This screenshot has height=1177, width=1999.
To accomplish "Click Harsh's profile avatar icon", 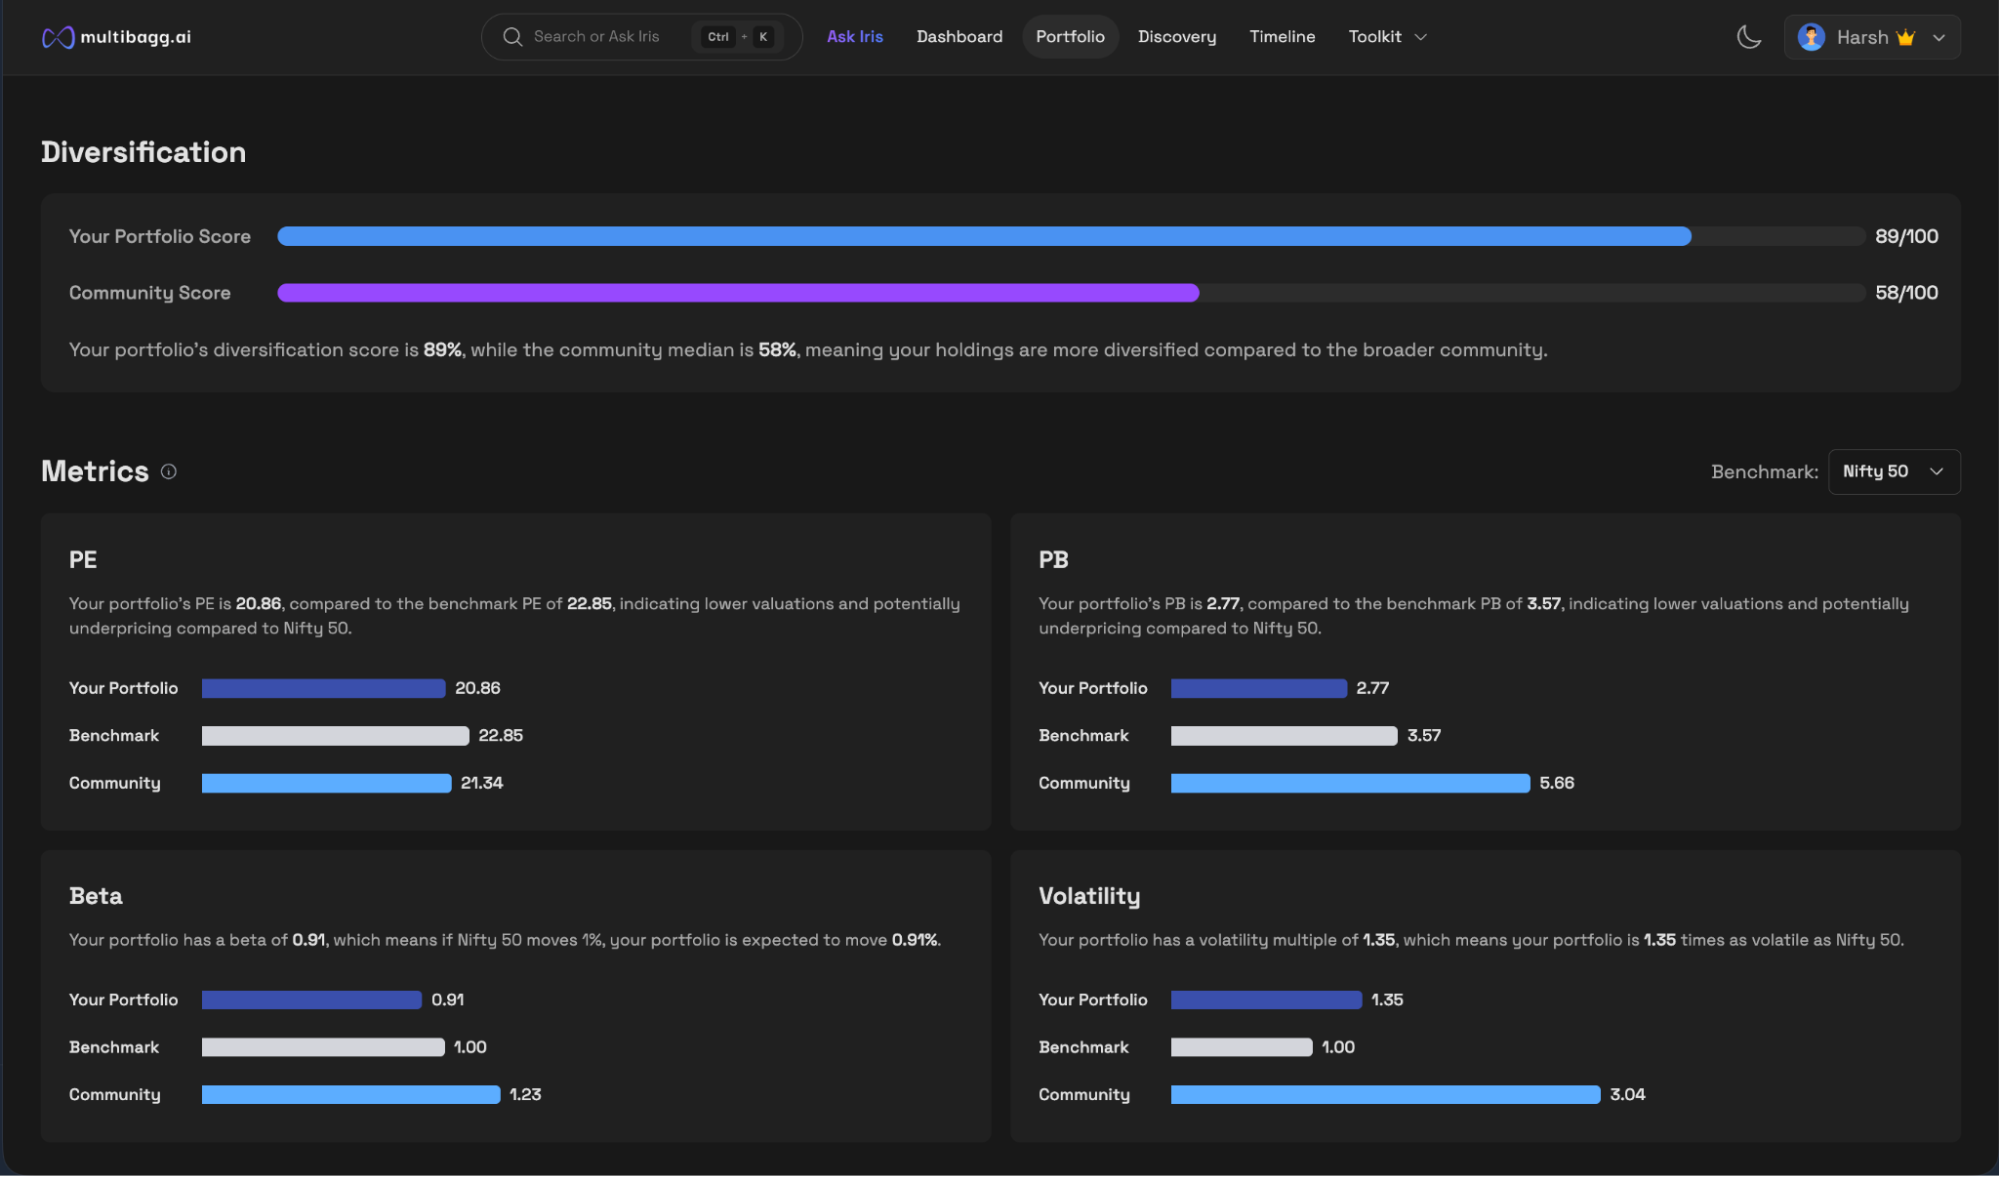I will click(1811, 37).
